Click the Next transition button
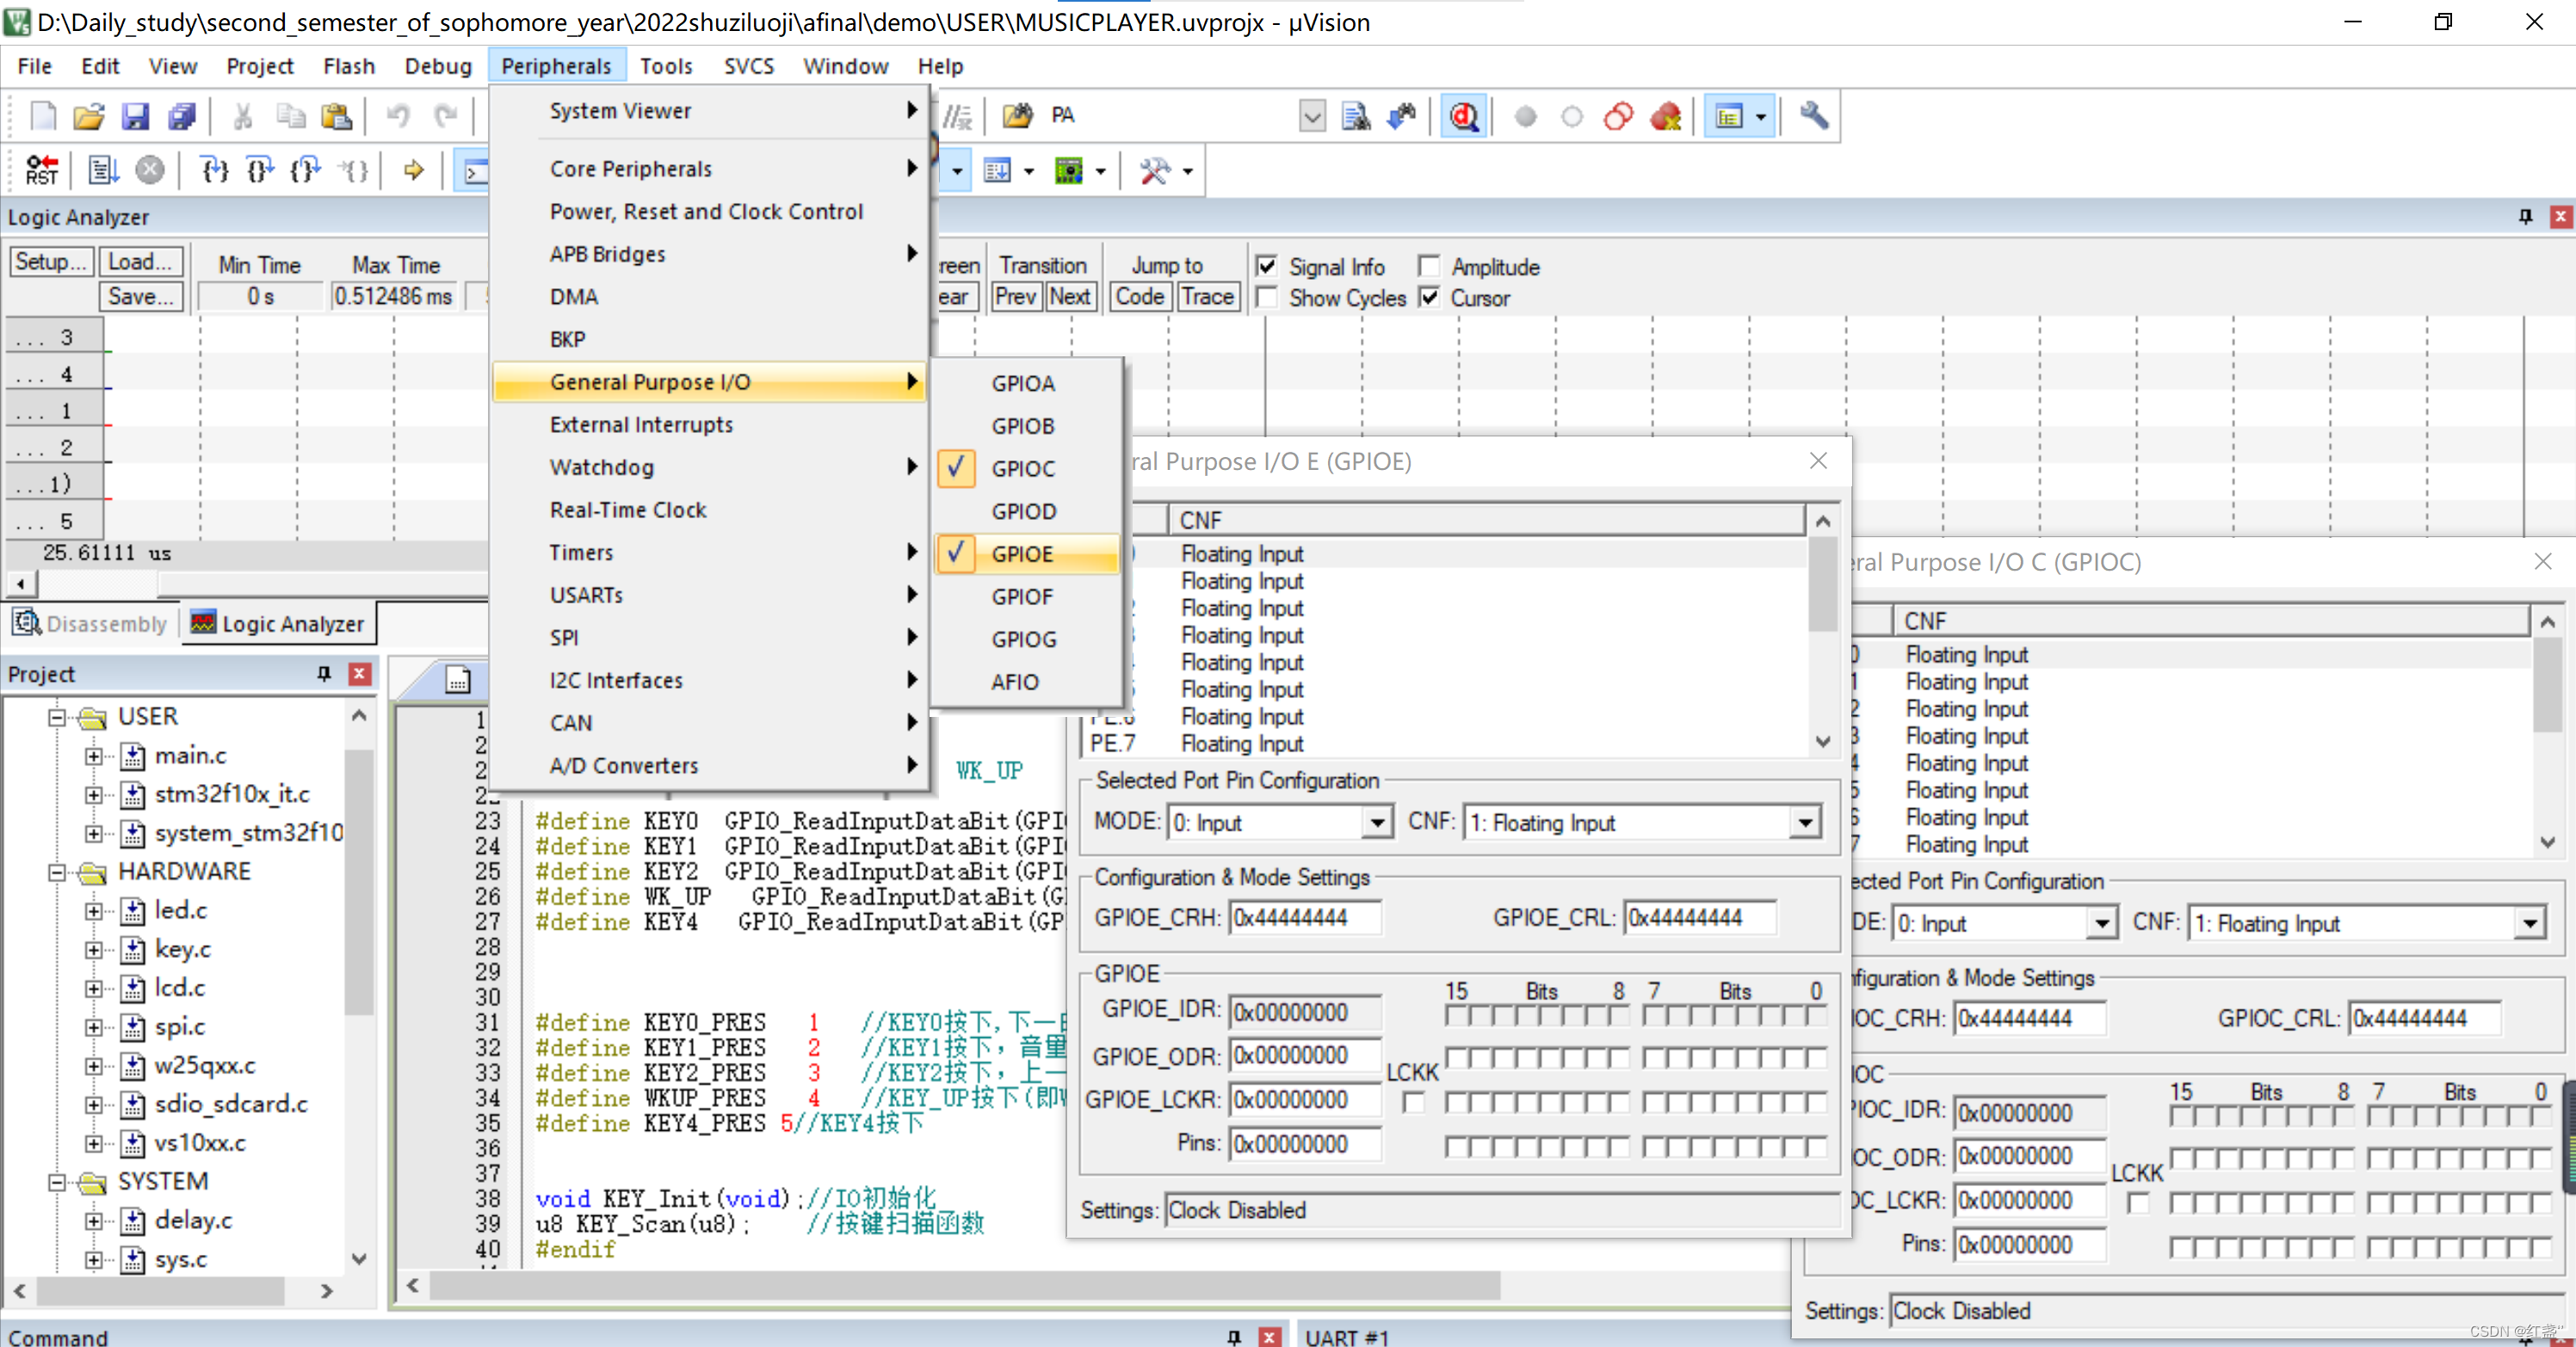The height and width of the screenshot is (1347, 2576). pyautogui.click(x=1069, y=297)
